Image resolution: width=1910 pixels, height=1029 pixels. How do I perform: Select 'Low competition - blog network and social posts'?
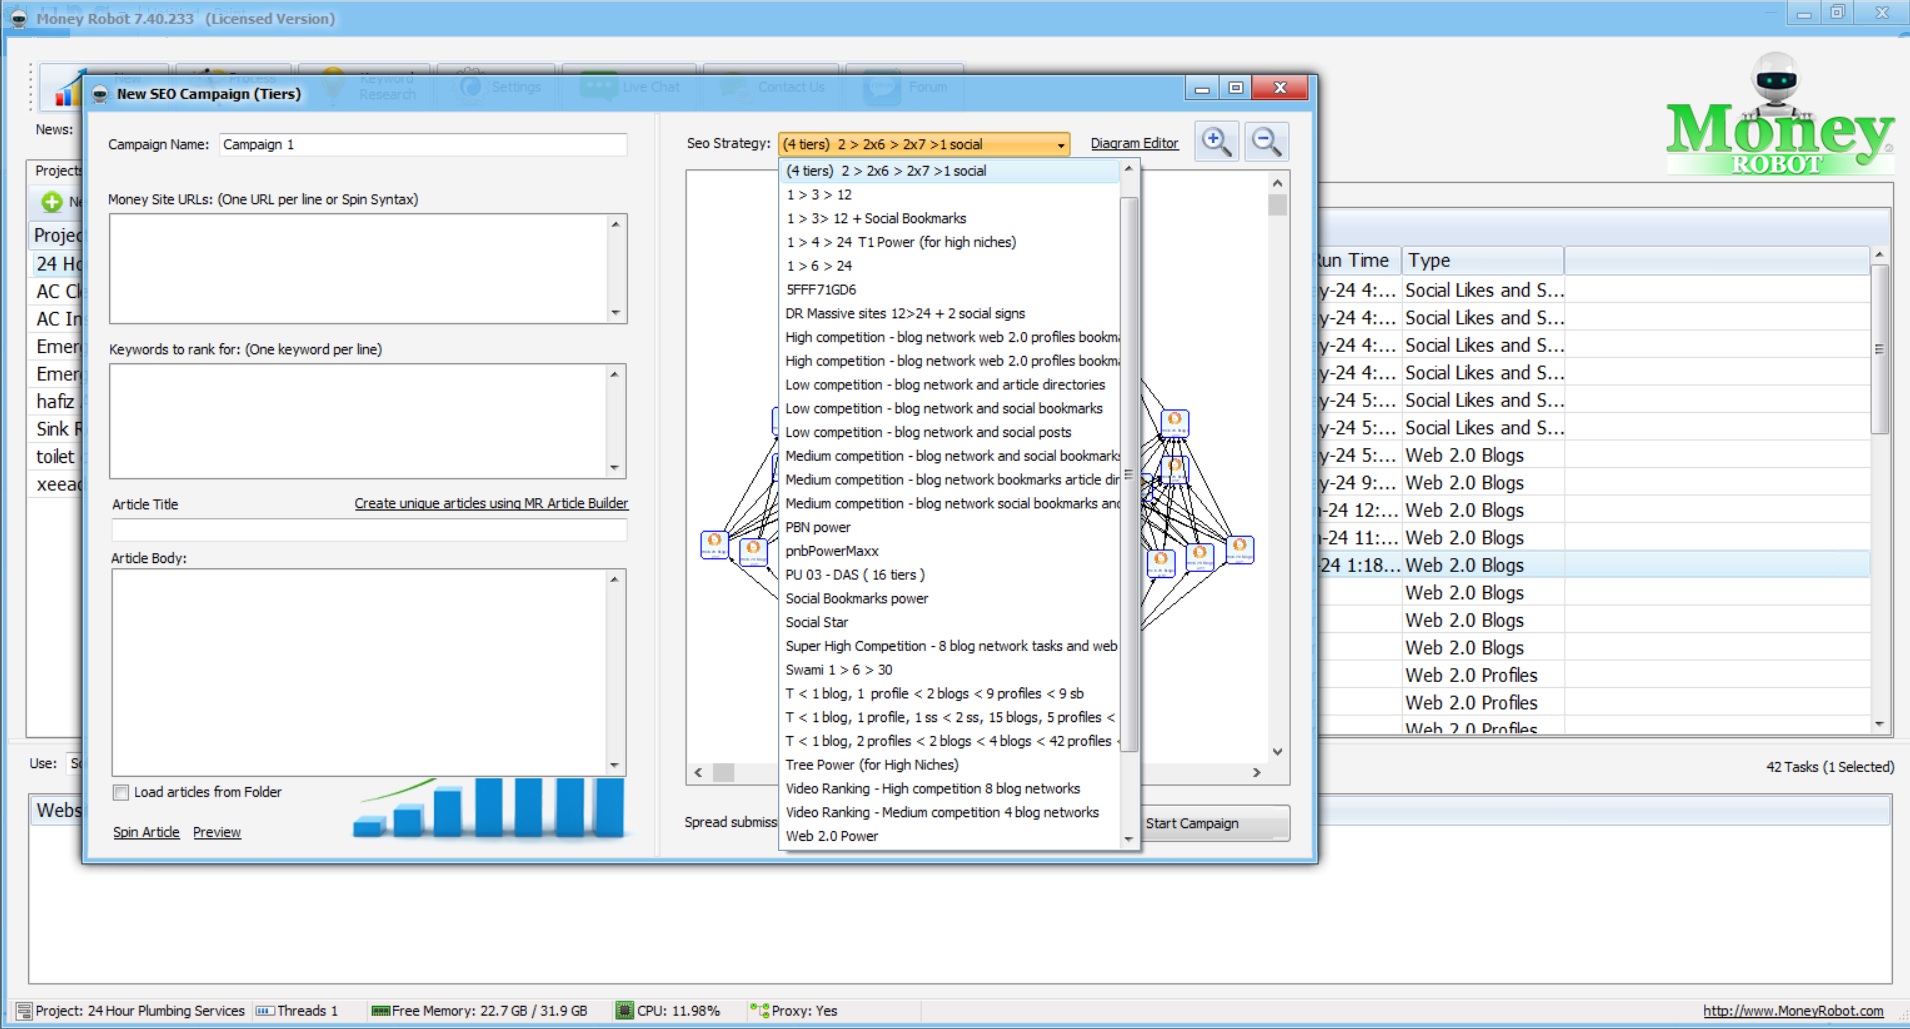(949, 432)
